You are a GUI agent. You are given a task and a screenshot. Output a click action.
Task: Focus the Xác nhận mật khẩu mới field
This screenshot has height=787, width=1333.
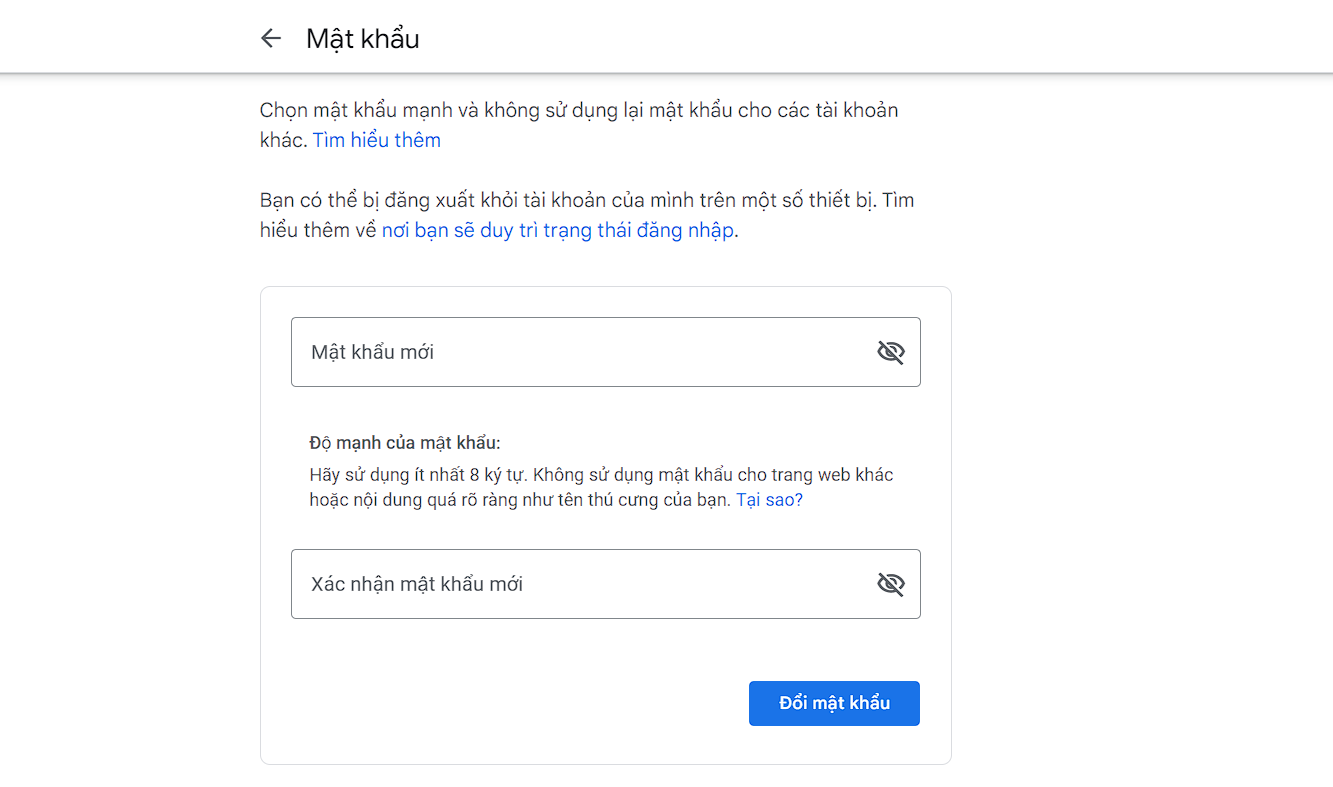point(605,584)
